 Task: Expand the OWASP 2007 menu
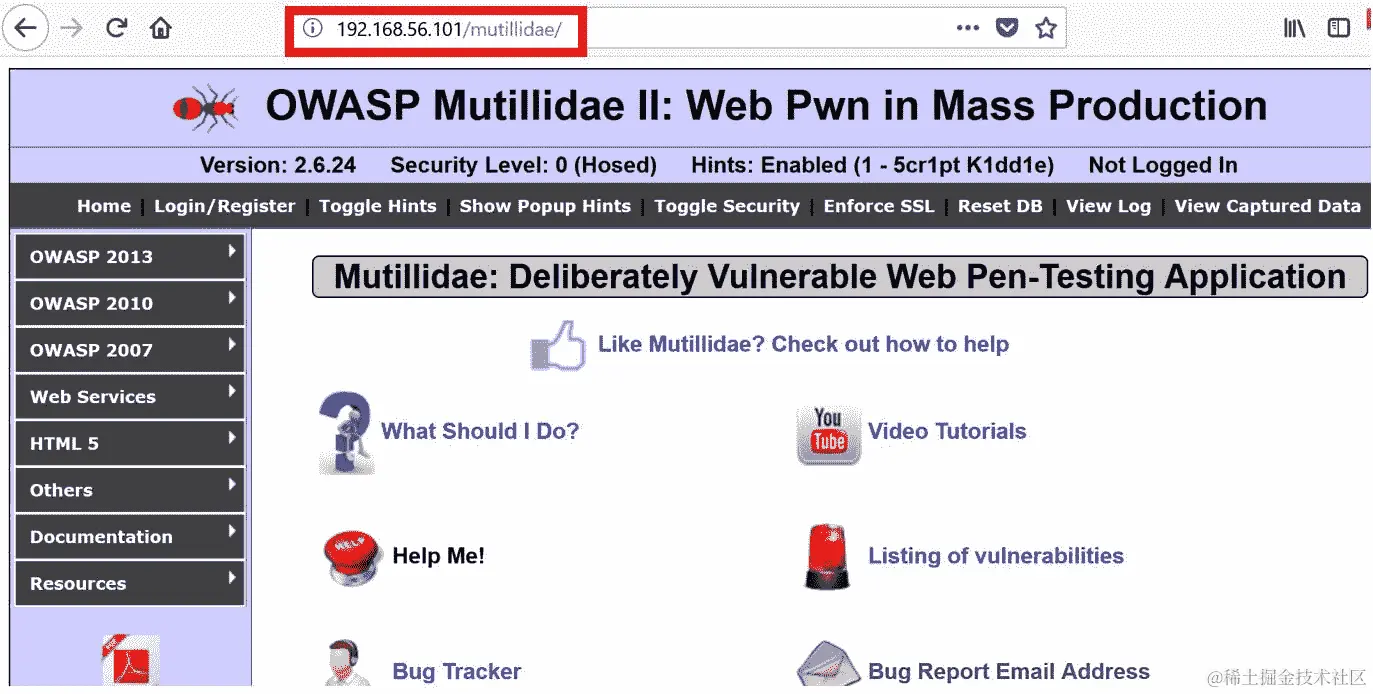pyautogui.click(x=130, y=350)
